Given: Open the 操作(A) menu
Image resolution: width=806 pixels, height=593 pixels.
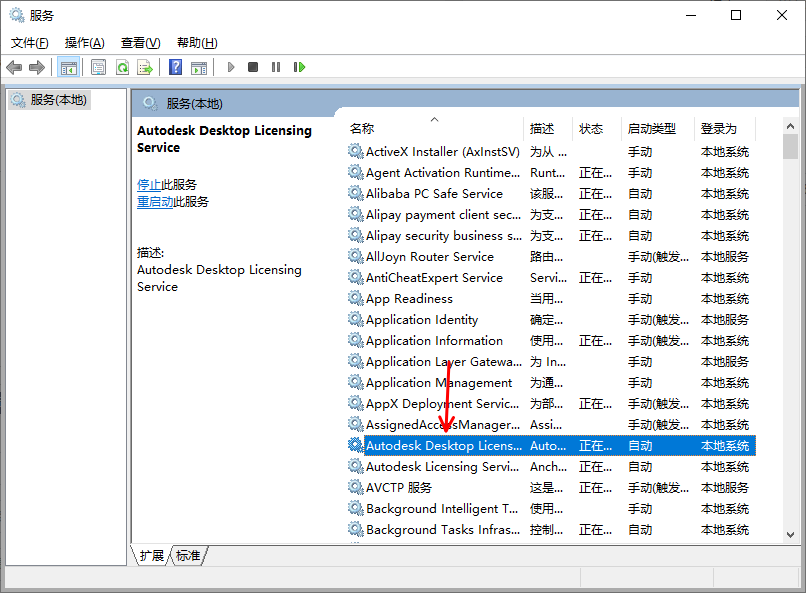Looking at the screenshot, I should coord(84,43).
